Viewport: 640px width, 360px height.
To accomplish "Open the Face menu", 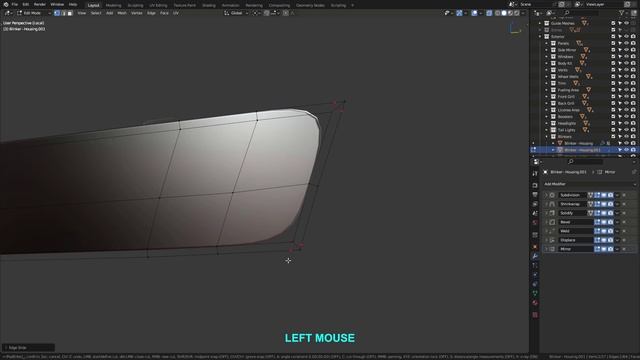I will (x=164, y=13).
